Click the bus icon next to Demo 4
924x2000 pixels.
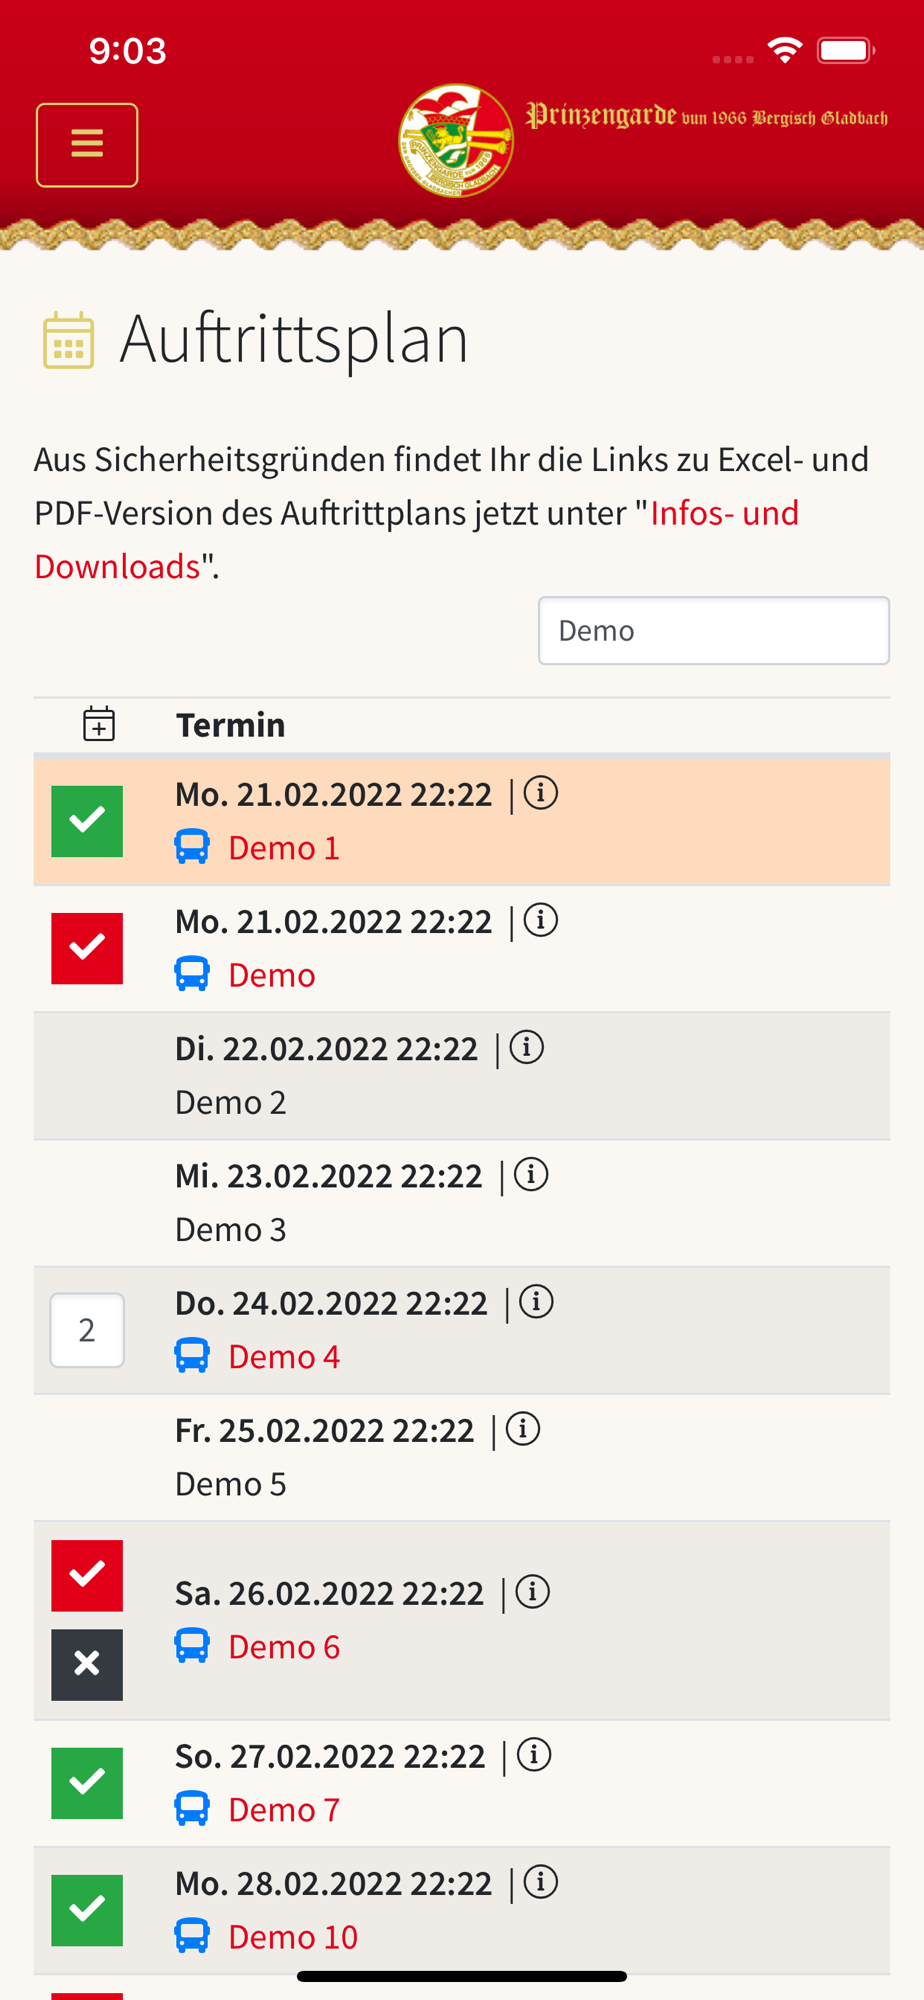[x=192, y=1356]
